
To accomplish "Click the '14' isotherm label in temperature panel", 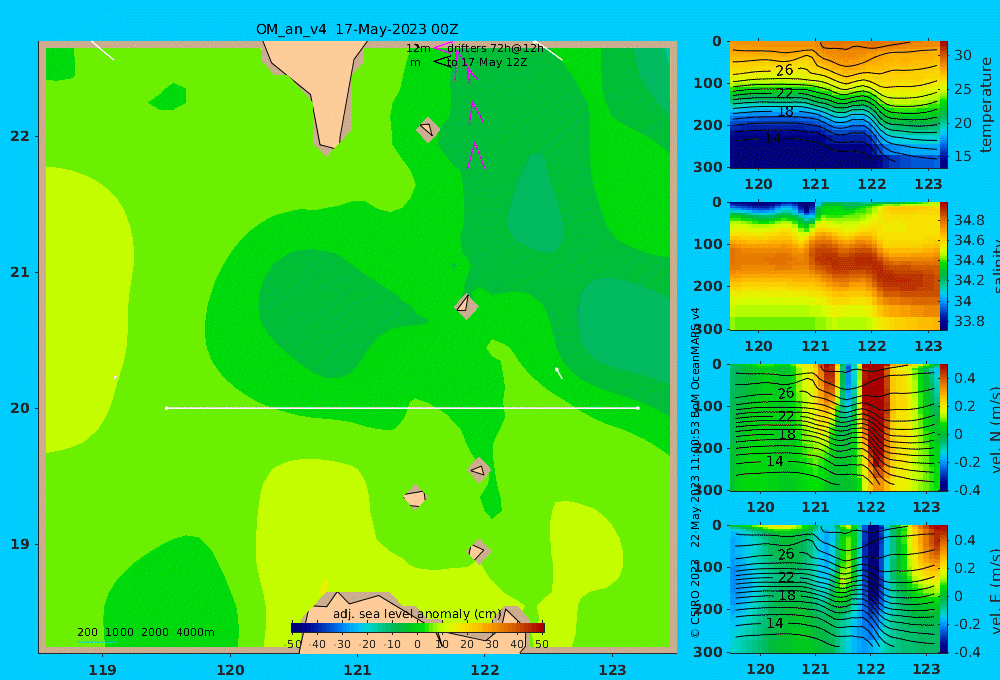I will click(x=773, y=138).
